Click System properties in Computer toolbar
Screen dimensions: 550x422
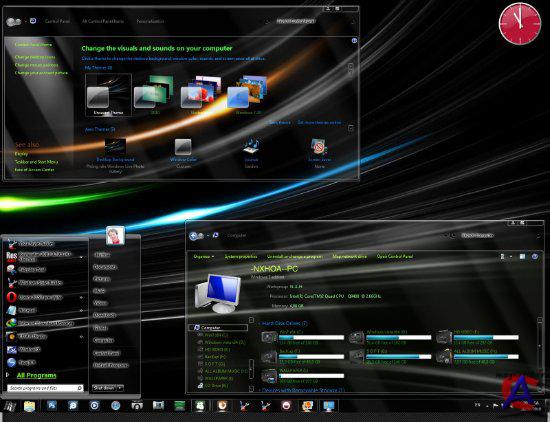coord(241,257)
